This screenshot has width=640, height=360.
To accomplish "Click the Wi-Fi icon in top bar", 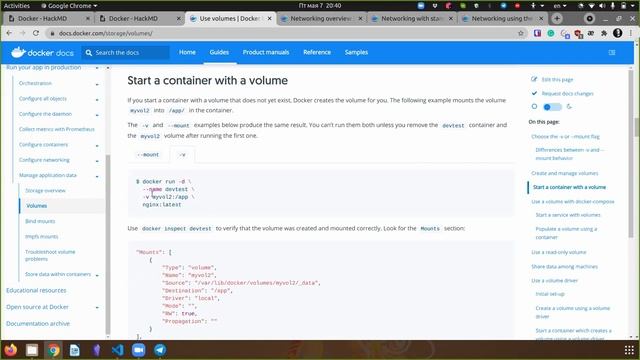I will 591,6.
